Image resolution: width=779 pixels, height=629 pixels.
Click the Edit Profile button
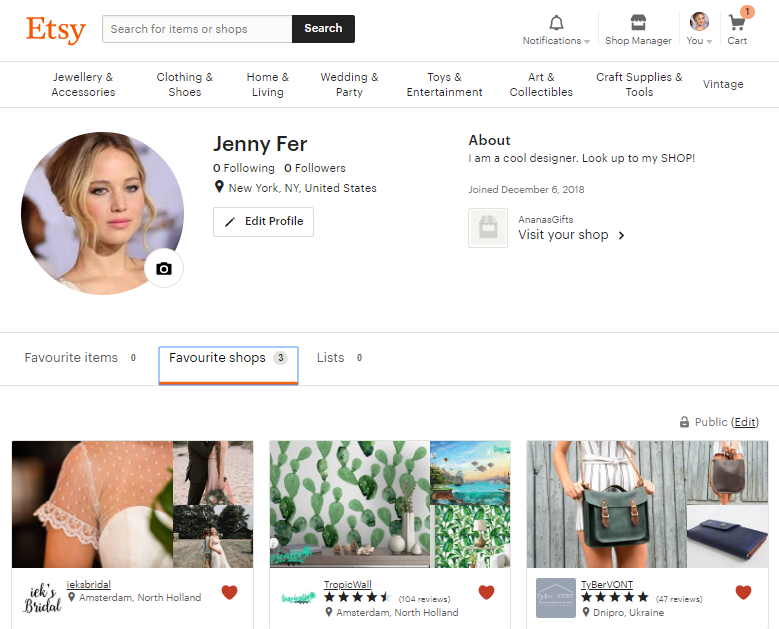[263, 222]
